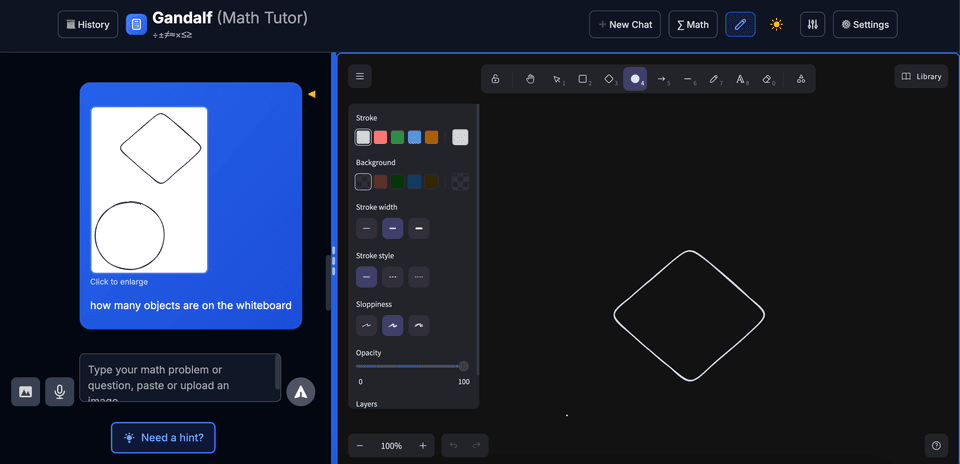Image resolution: width=960 pixels, height=464 pixels.
Task: Click the math problem input field
Action: tap(180, 378)
